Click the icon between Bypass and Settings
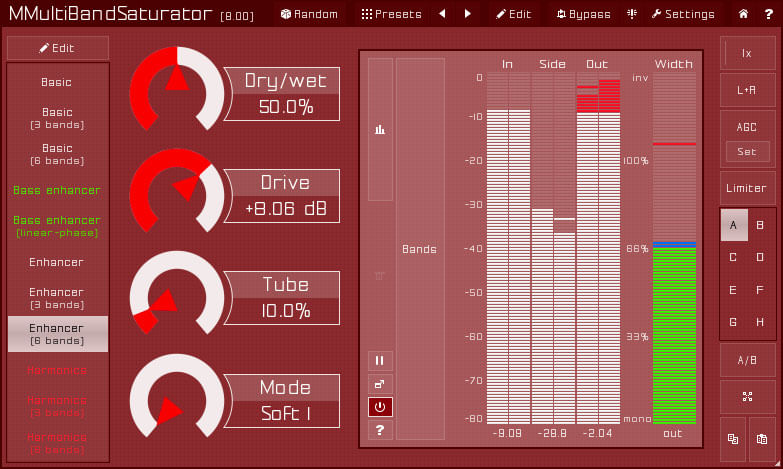Screen dimensions: 783x469 632,14
